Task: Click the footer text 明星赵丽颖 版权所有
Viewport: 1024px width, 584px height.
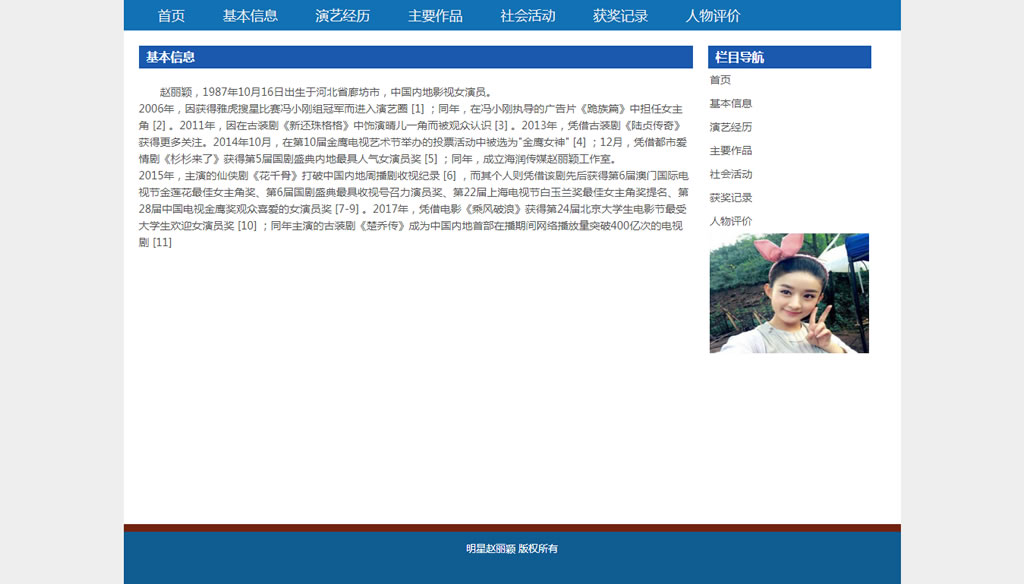Action: point(512,549)
